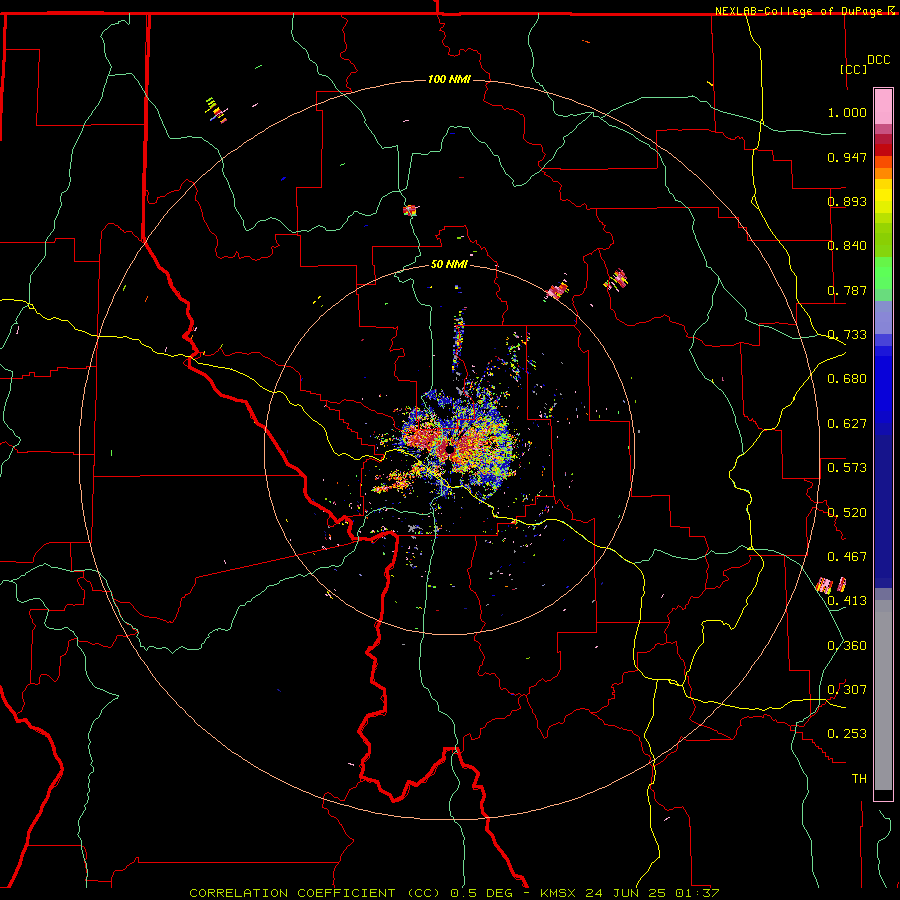Image resolution: width=900 pixels, height=900 pixels.
Task: Select the 0.787 scale value
Action: (x=847, y=290)
